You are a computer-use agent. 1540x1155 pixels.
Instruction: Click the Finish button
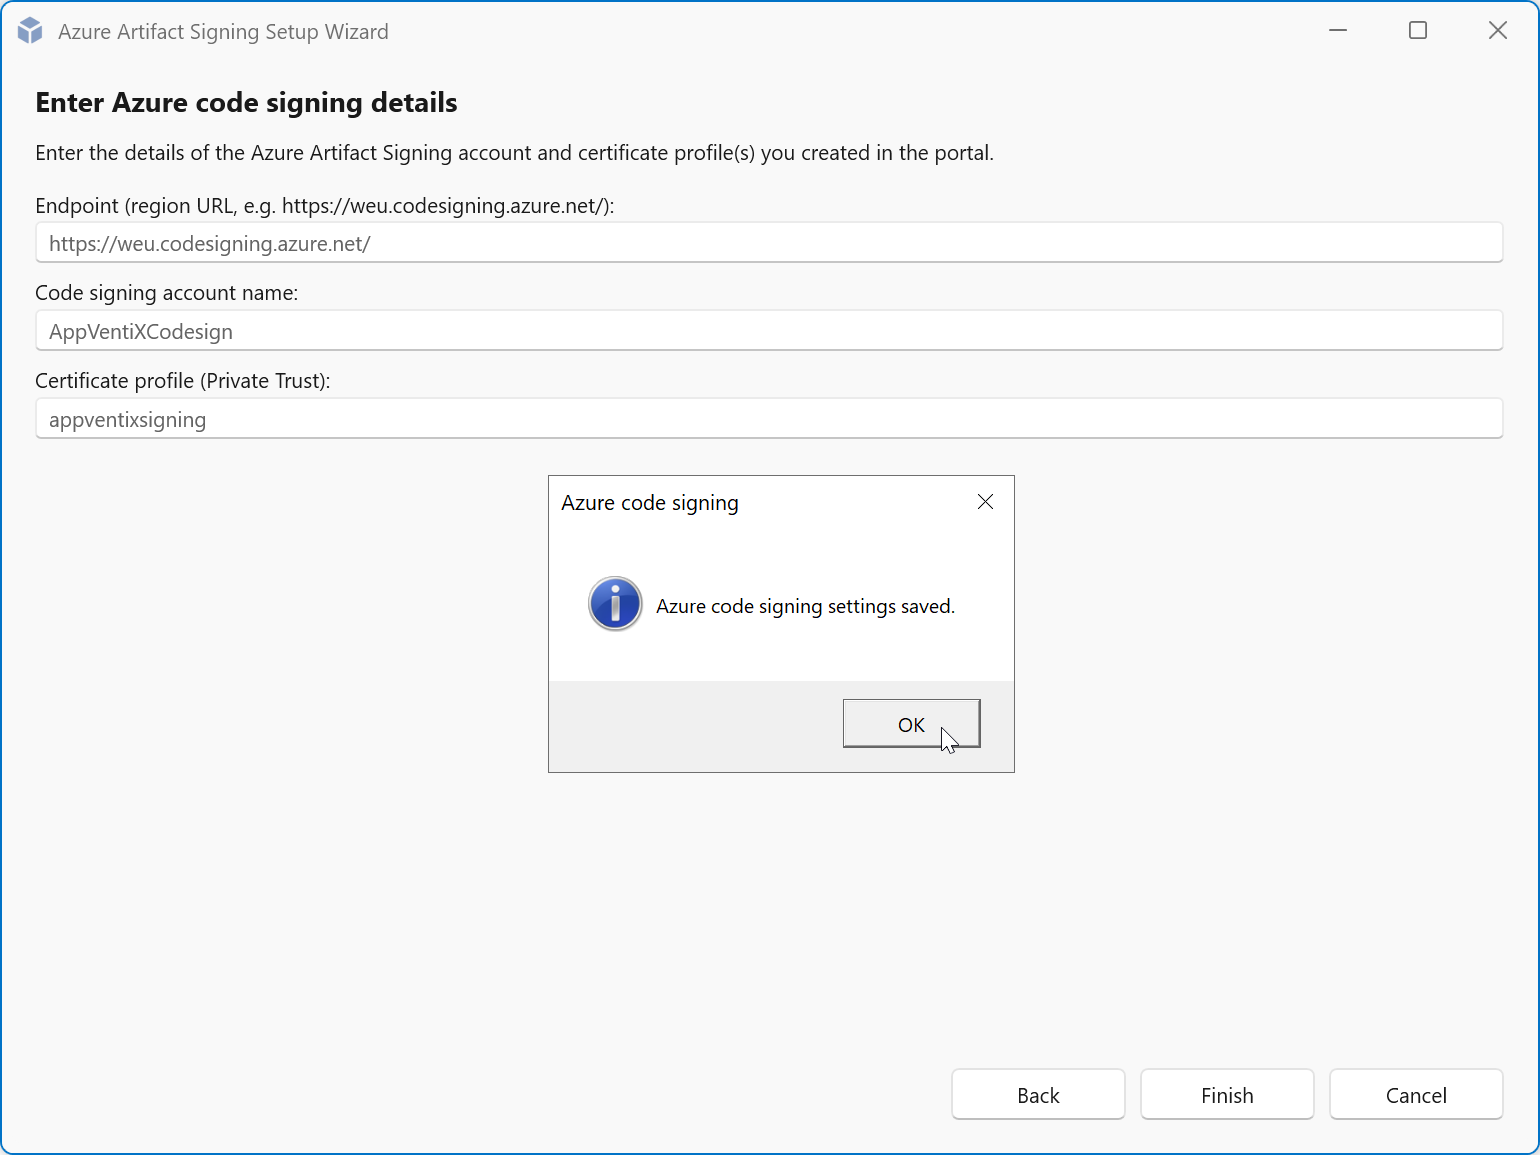click(x=1227, y=1095)
